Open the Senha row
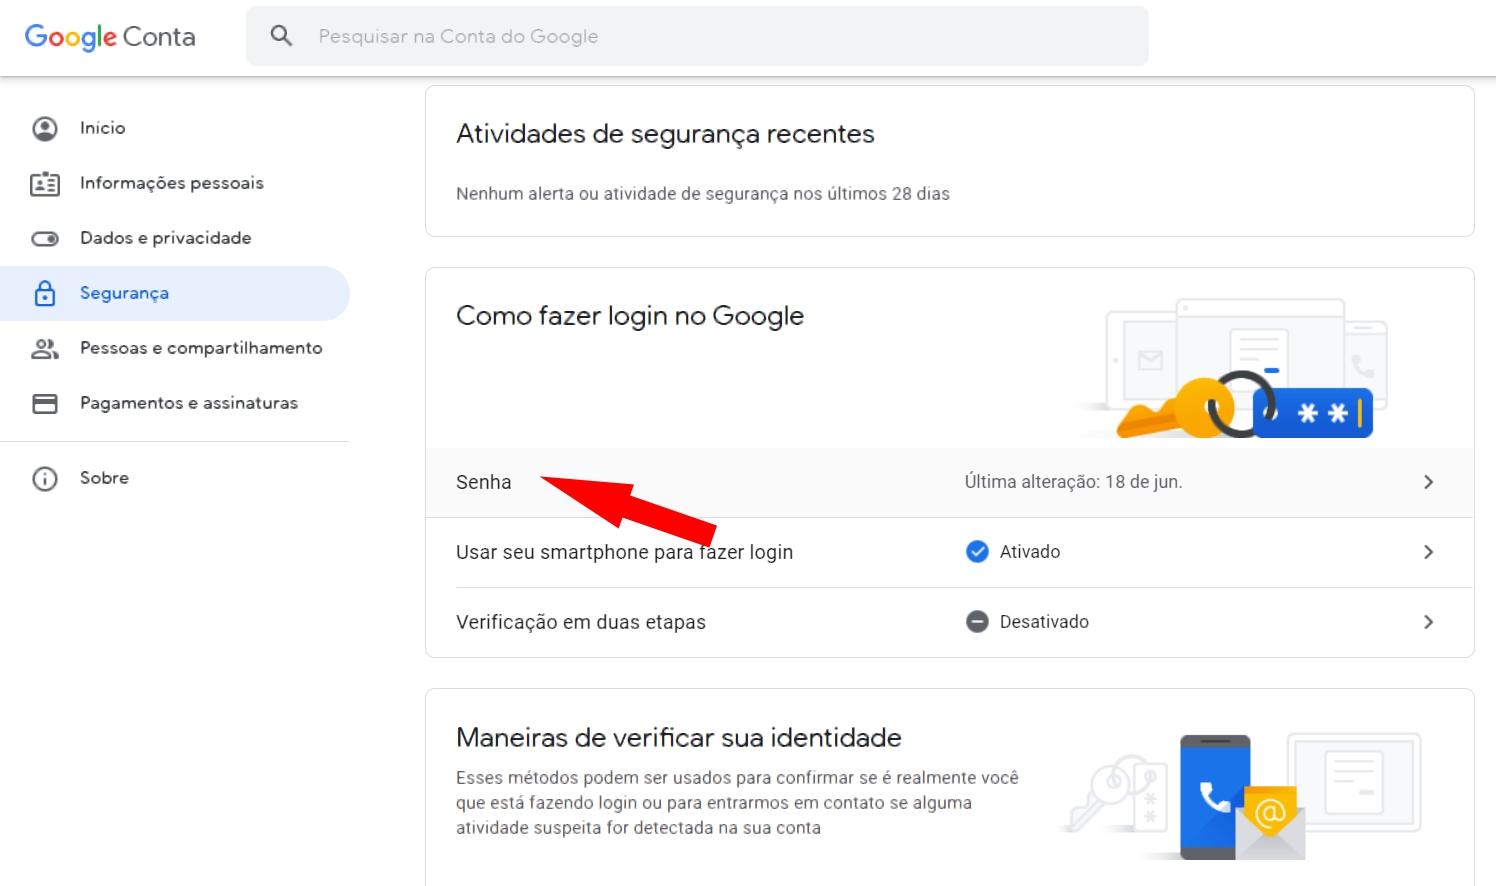1497x886 pixels. point(950,482)
